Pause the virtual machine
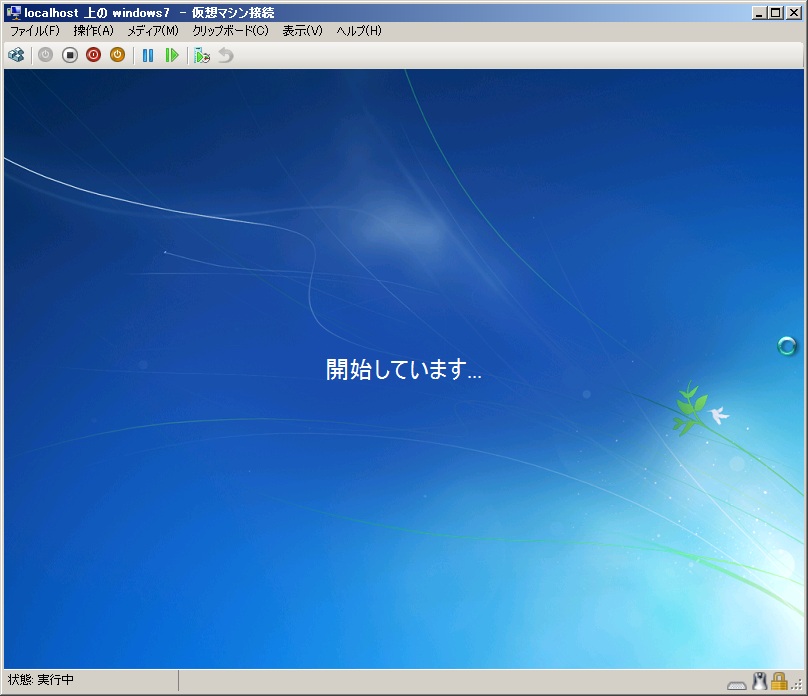The width and height of the screenshot is (808, 696). coord(148,55)
